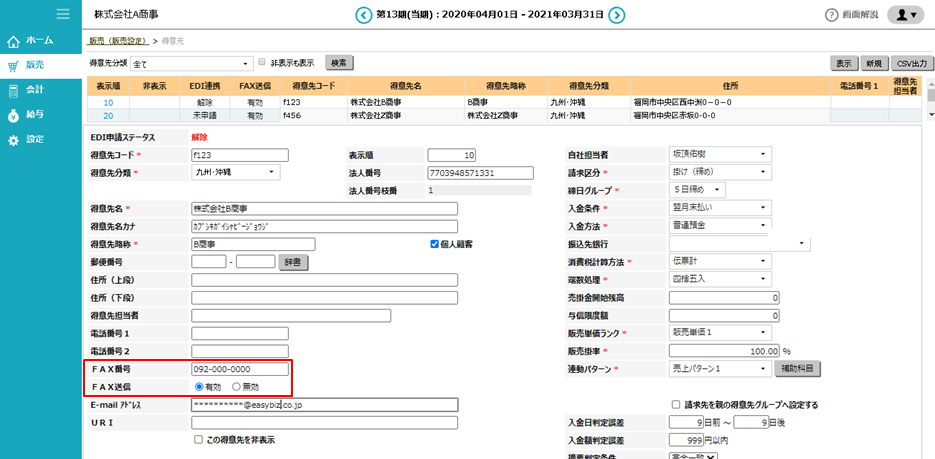
Task: Check この得意先を非表示 checkbox
Action: 198,439
